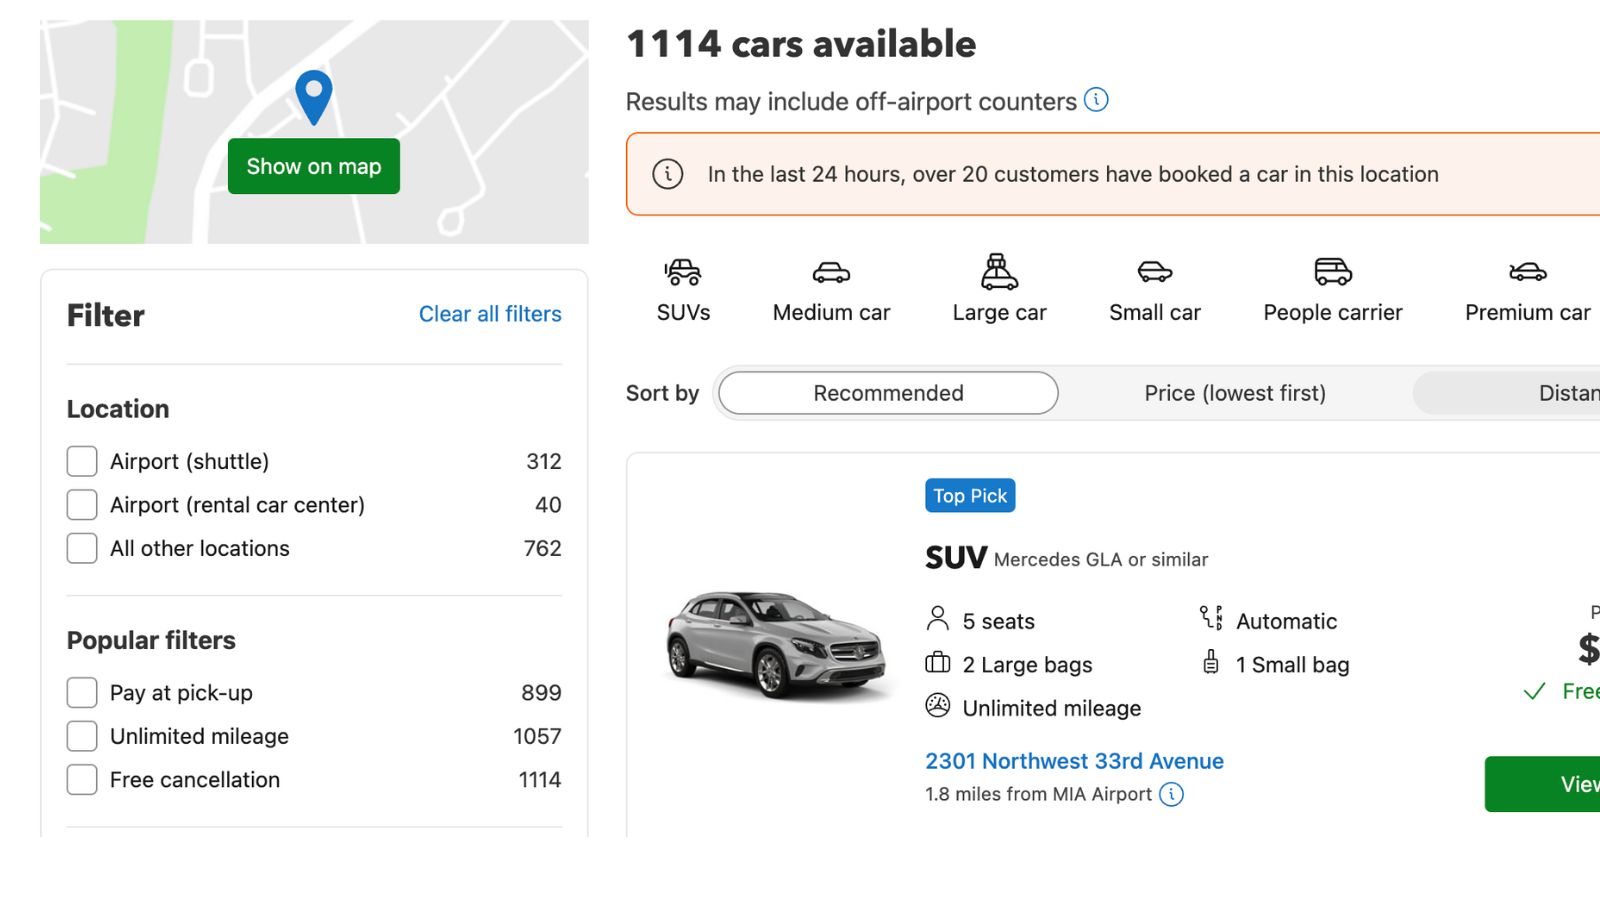Clear all filters
This screenshot has height=900, width=1600.
pos(489,314)
